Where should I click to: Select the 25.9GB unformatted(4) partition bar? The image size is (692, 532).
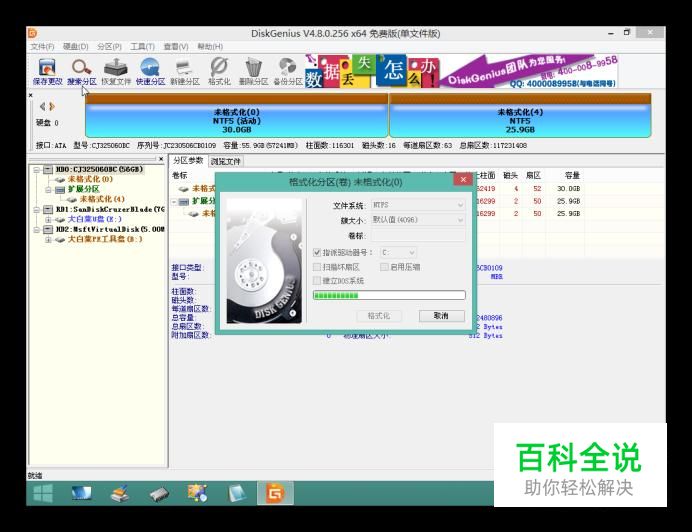click(x=520, y=116)
